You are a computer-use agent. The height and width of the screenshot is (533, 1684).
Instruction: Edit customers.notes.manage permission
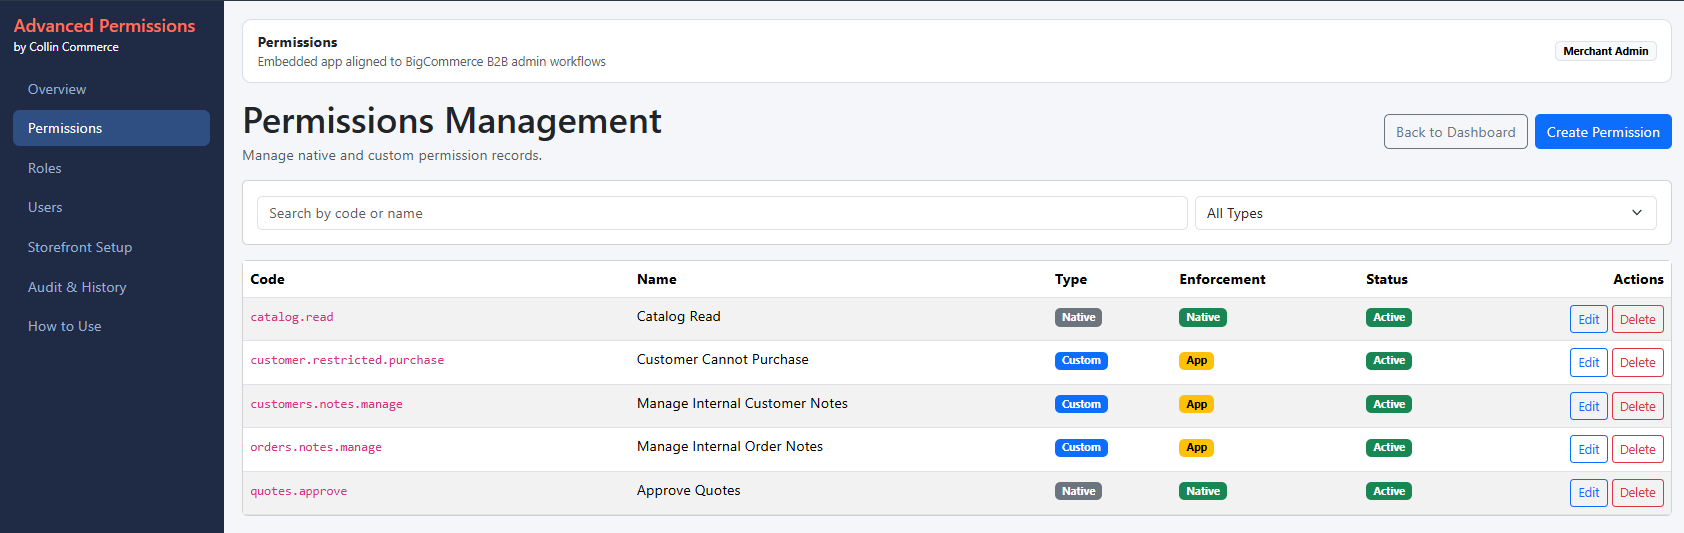pyautogui.click(x=1588, y=406)
